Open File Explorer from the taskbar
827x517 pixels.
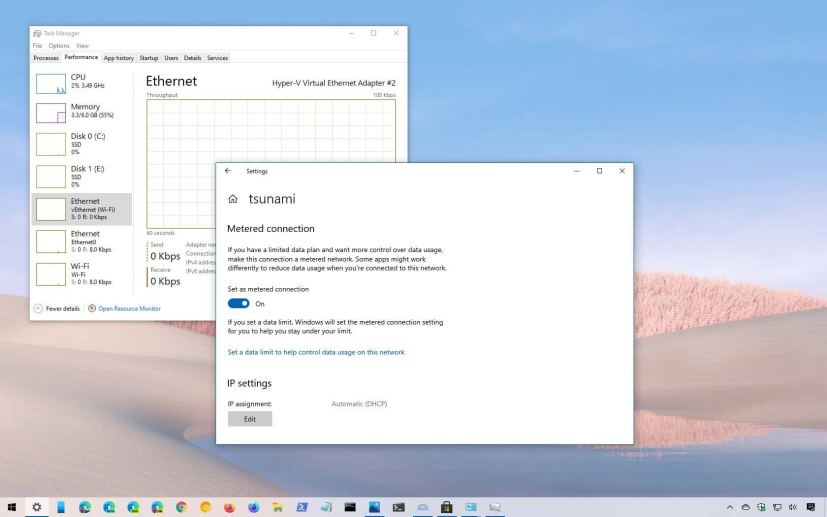coord(277,508)
